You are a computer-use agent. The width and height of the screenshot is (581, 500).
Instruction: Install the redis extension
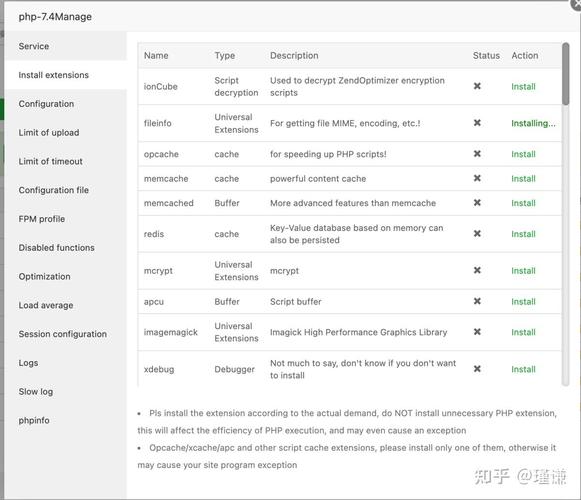point(523,234)
